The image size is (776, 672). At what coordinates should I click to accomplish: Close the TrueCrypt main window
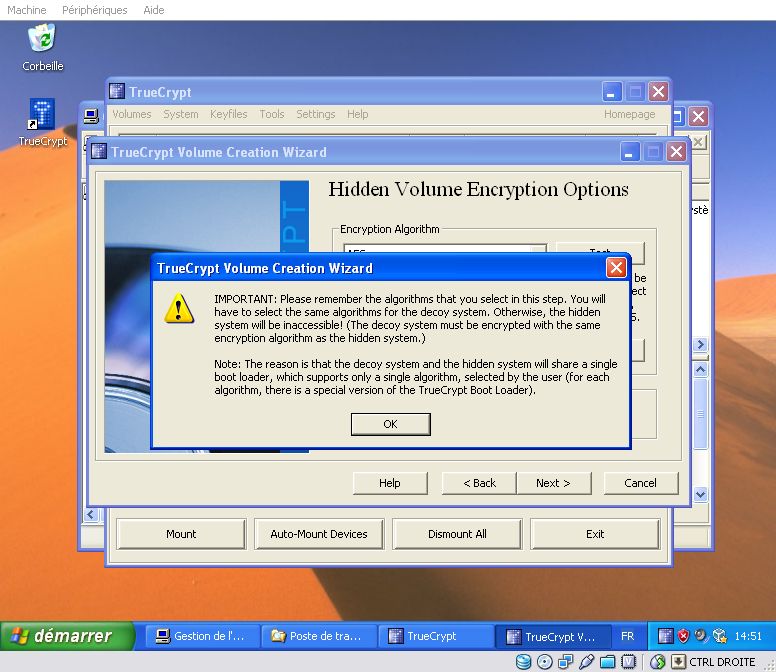click(x=659, y=92)
